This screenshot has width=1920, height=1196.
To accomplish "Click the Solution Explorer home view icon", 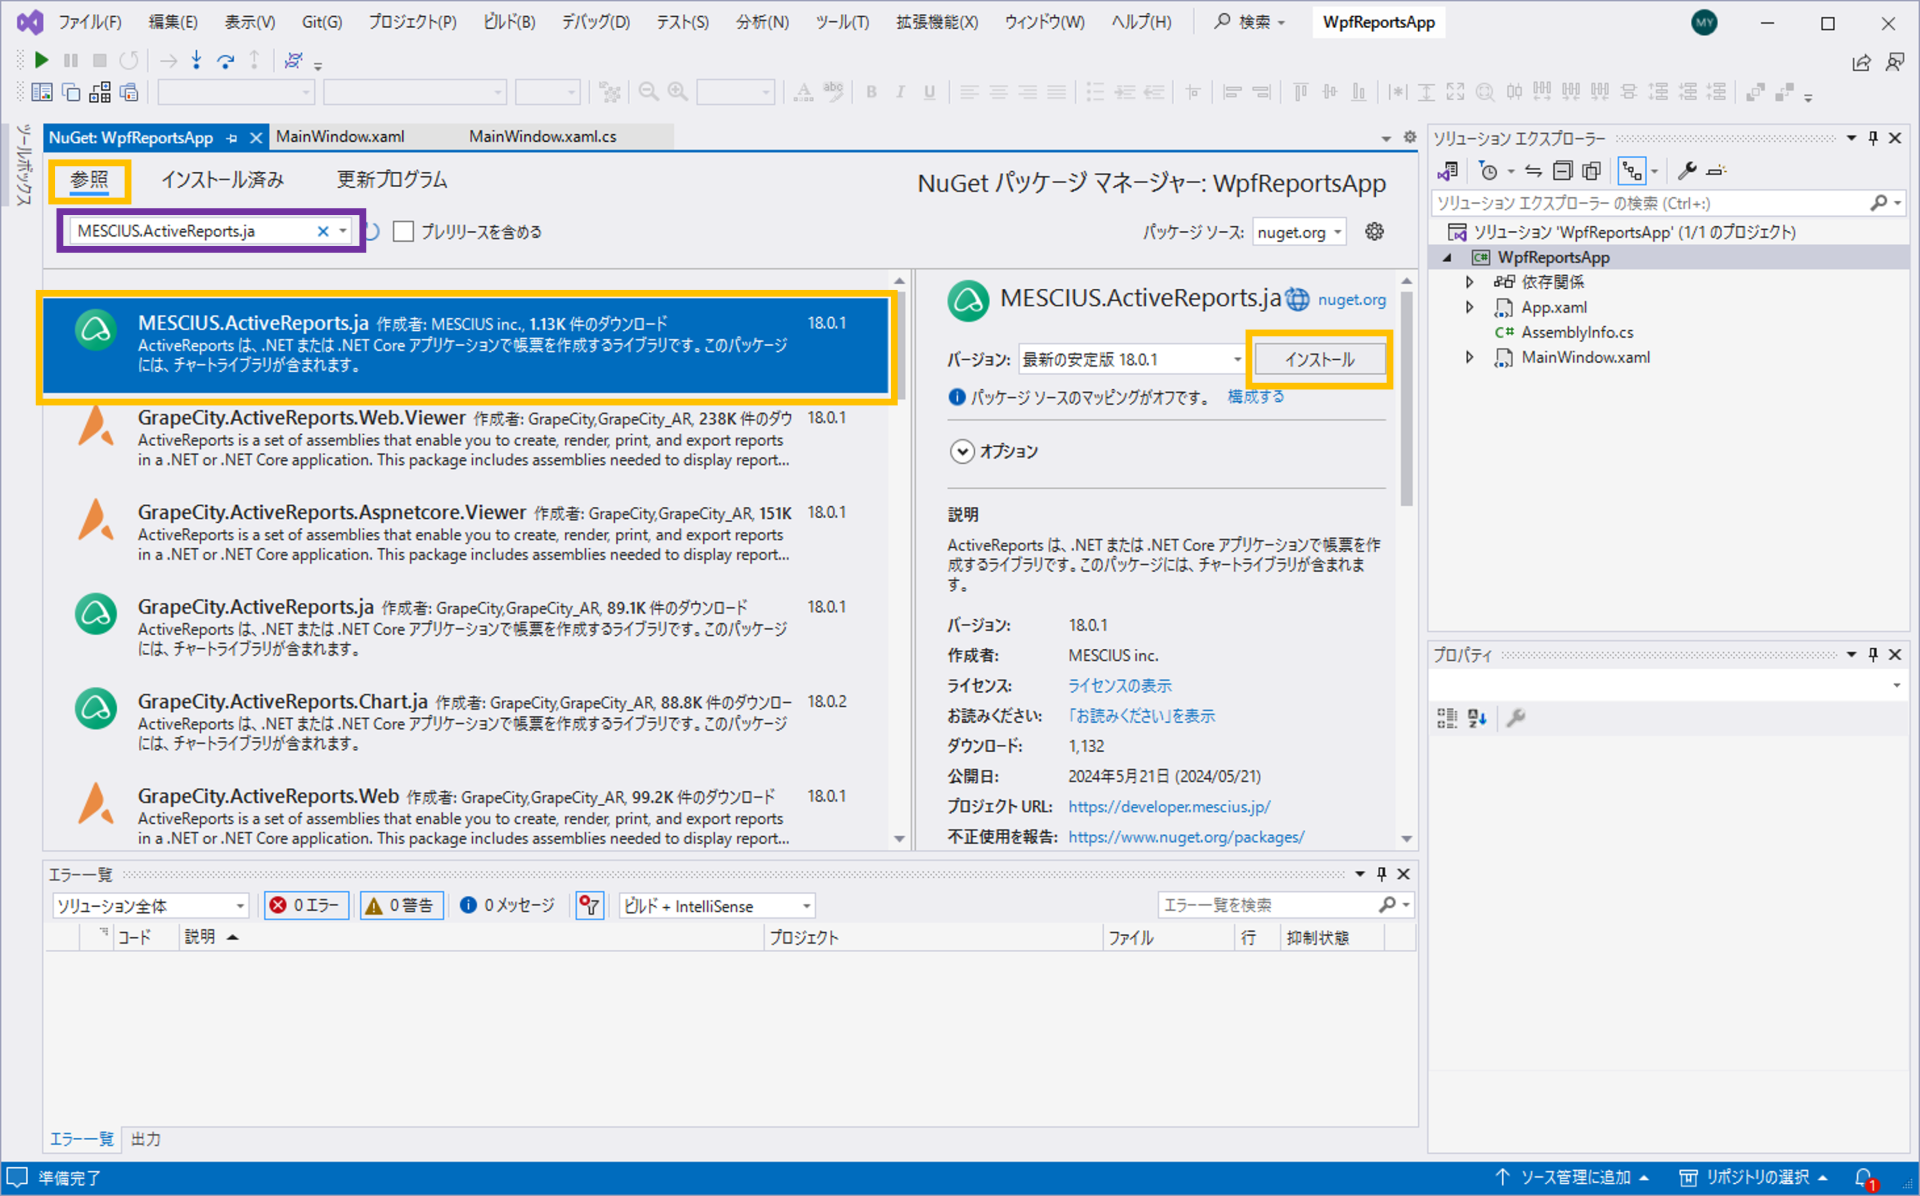I will click(1447, 171).
